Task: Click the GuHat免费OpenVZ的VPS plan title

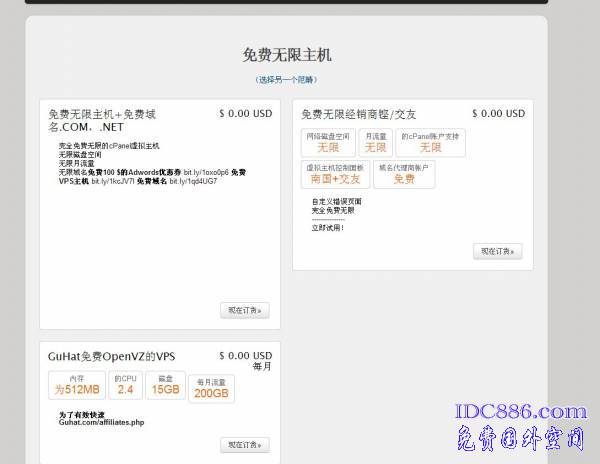Action: coord(111,356)
